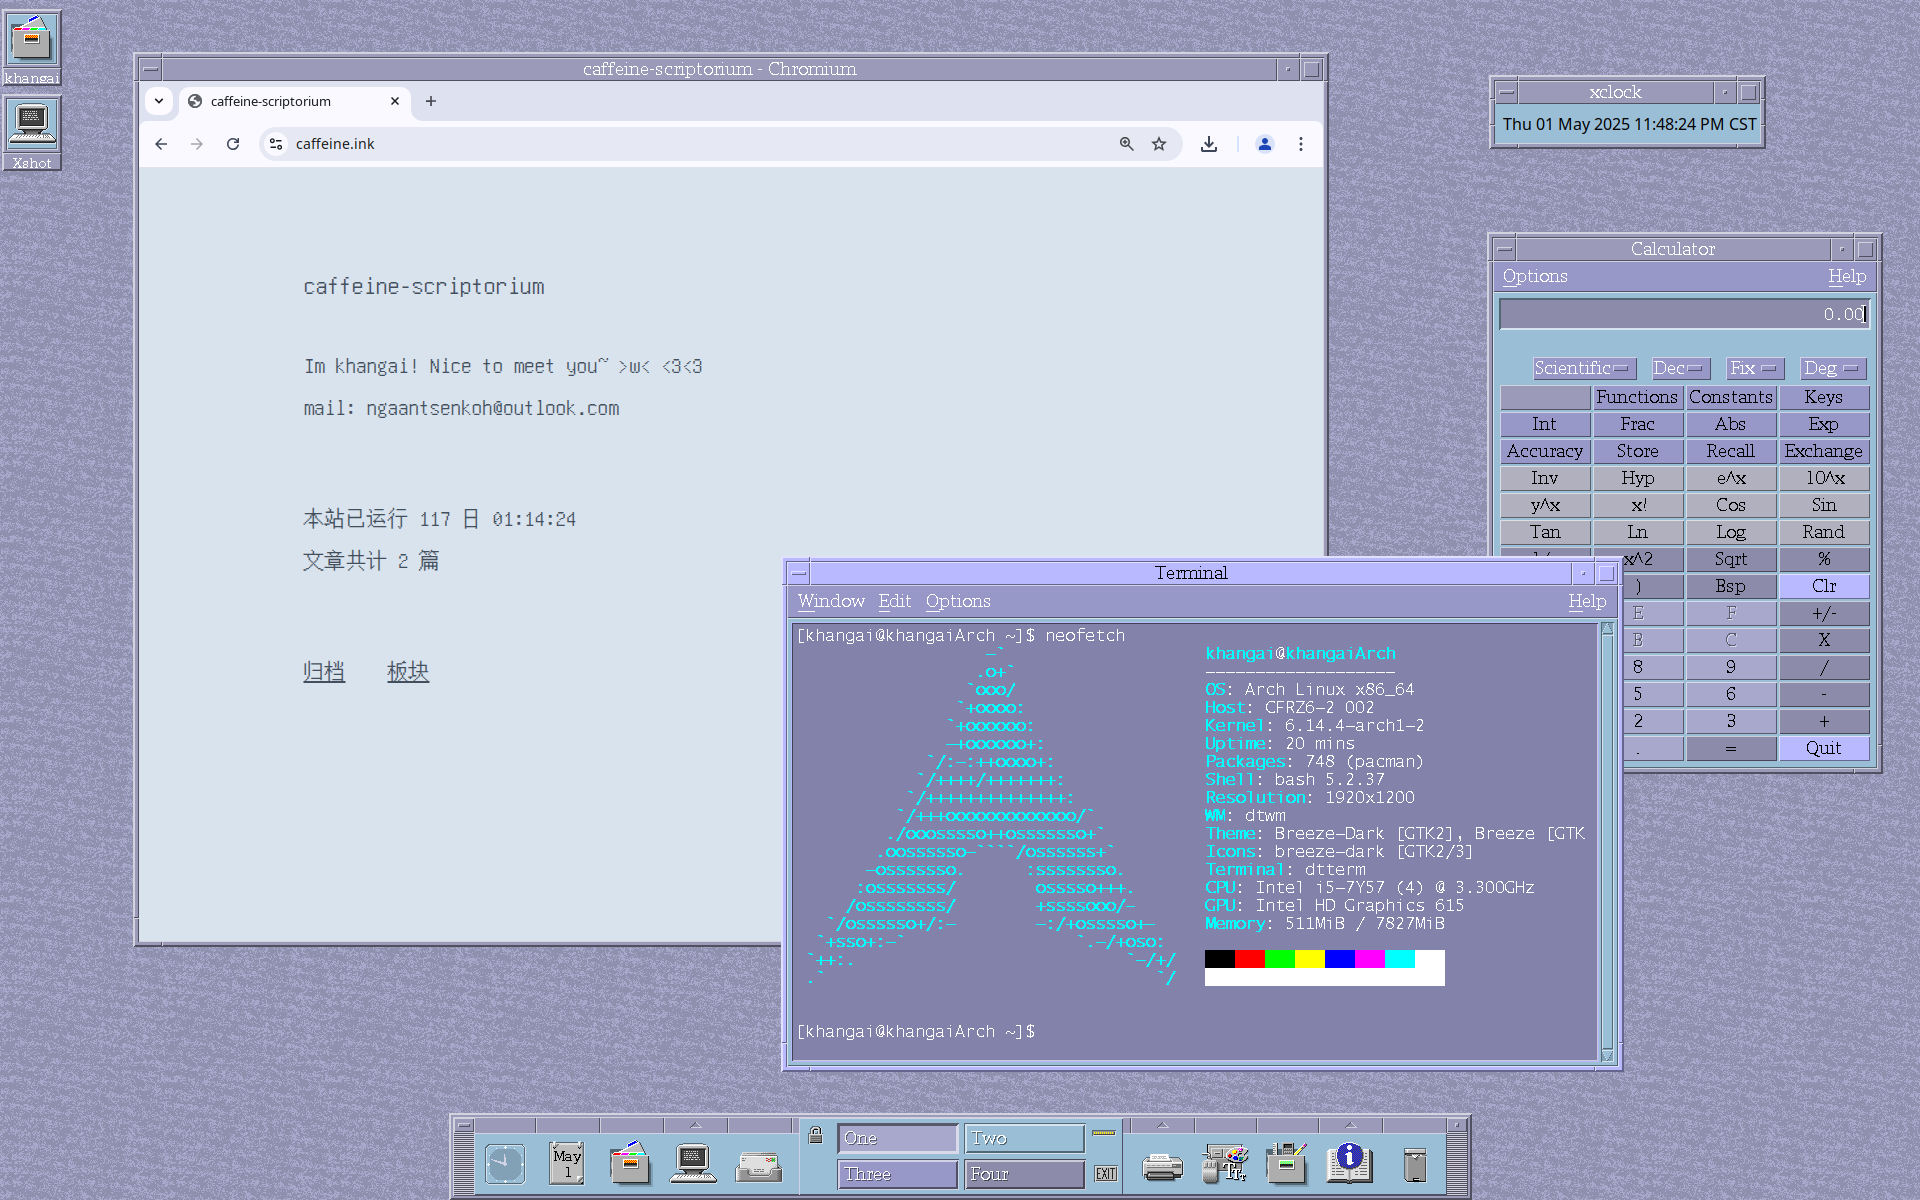The width and height of the screenshot is (1920, 1200).
Task: Open the mail tray icon on the front panel
Action: (x=758, y=1166)
